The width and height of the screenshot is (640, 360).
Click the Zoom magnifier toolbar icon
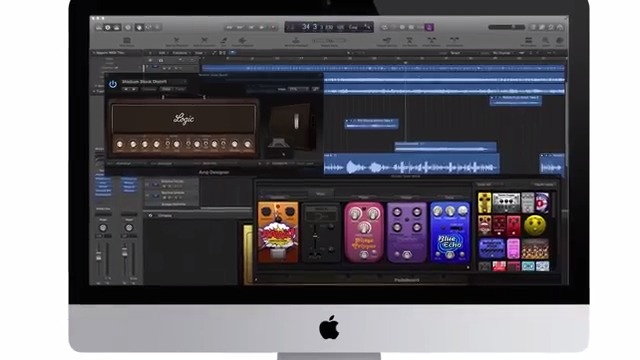pyautogui.click(x=546, y=41)
